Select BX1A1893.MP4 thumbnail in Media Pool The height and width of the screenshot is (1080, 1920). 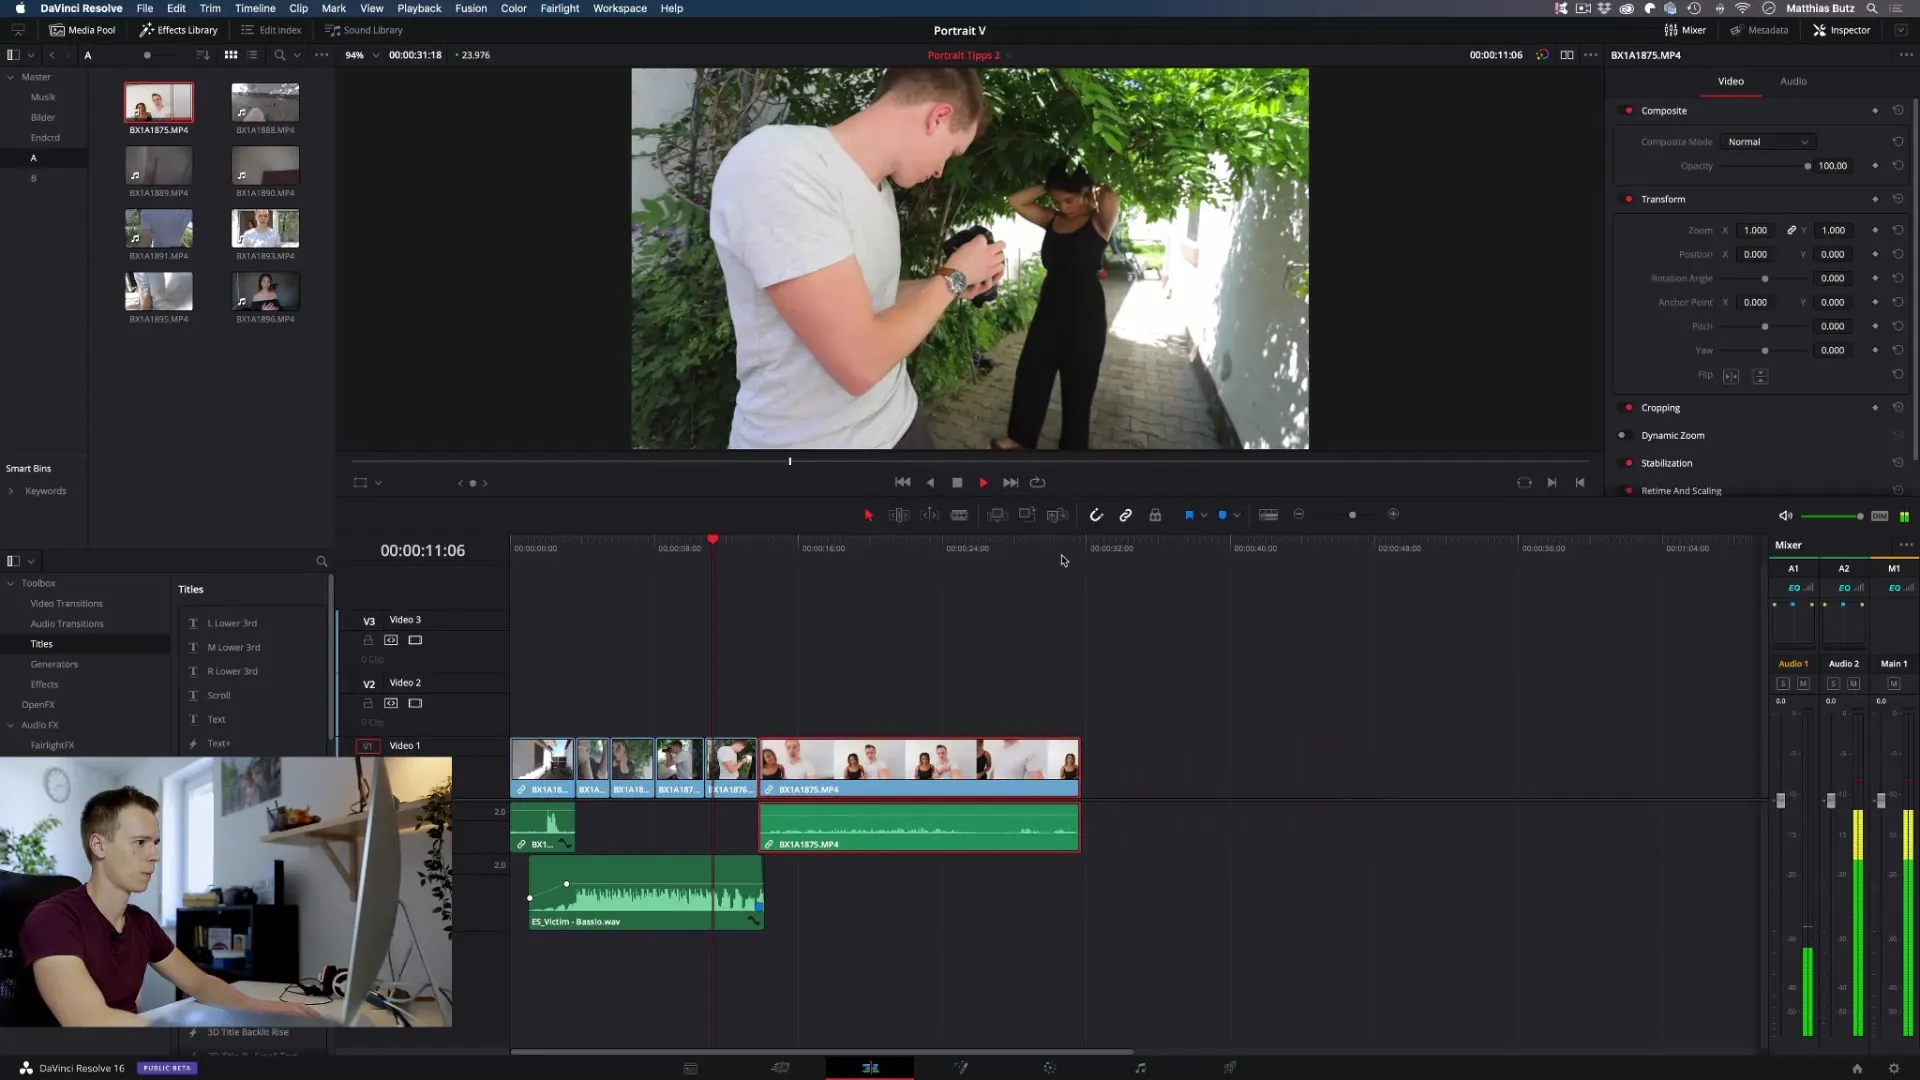pyautogui.click(x=265, y=229)
